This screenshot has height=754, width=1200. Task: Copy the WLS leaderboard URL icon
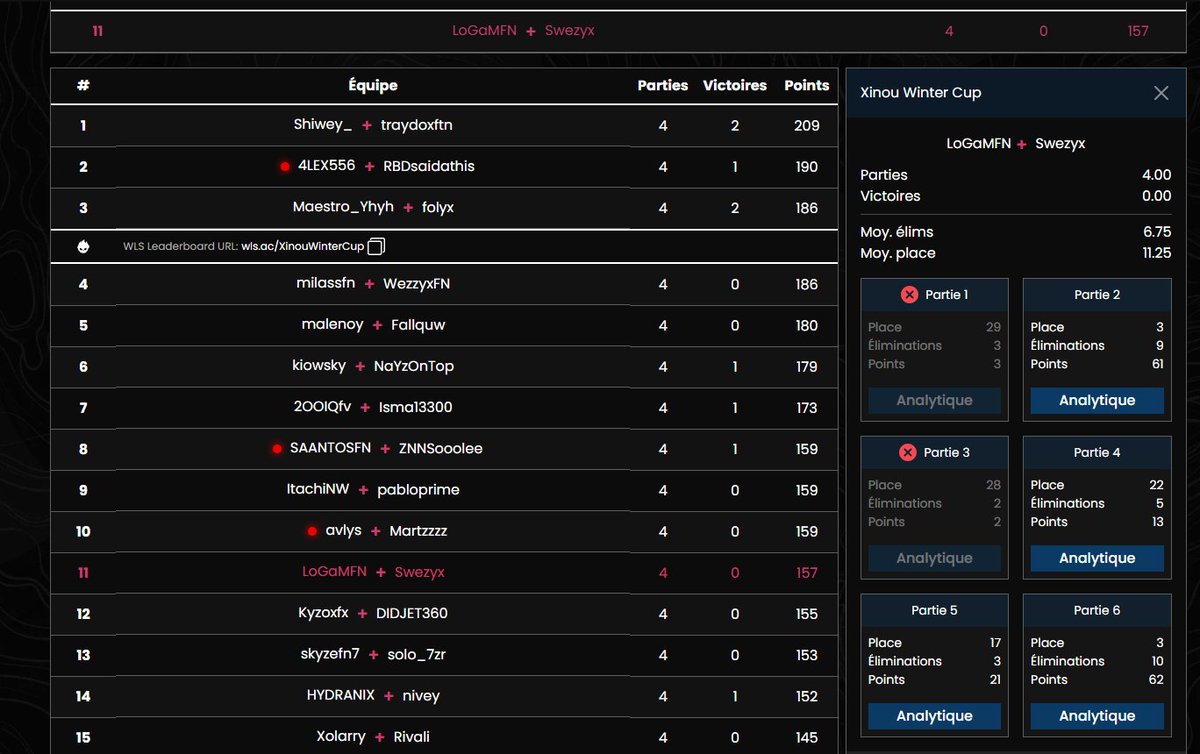[377, 246]
